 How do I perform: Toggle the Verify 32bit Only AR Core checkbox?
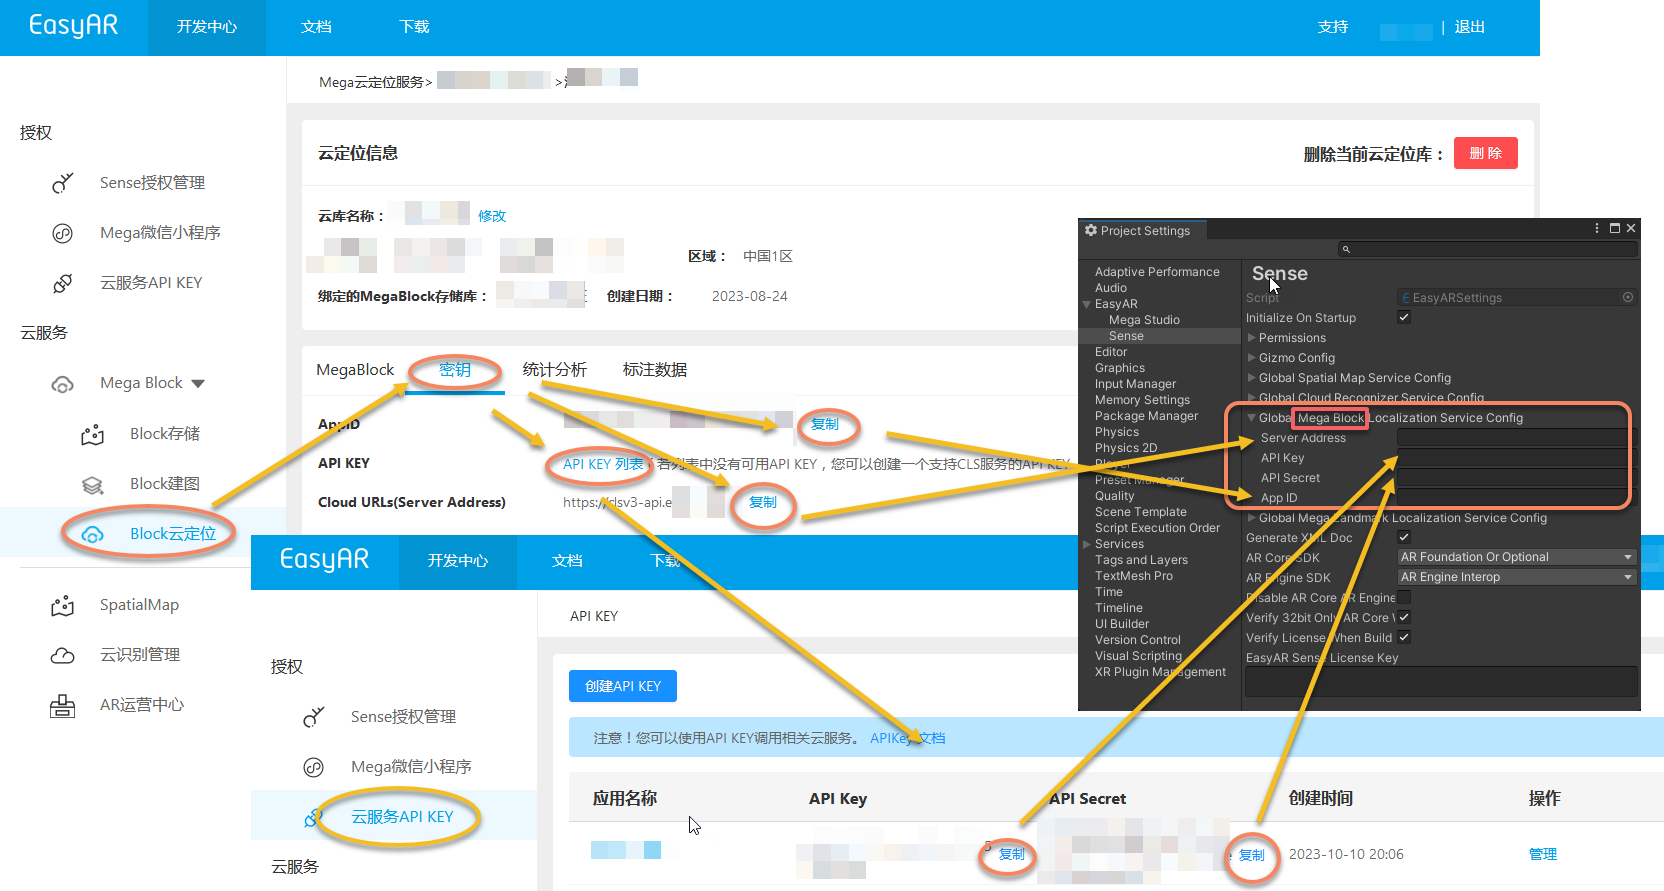[x=1404, y=617]
